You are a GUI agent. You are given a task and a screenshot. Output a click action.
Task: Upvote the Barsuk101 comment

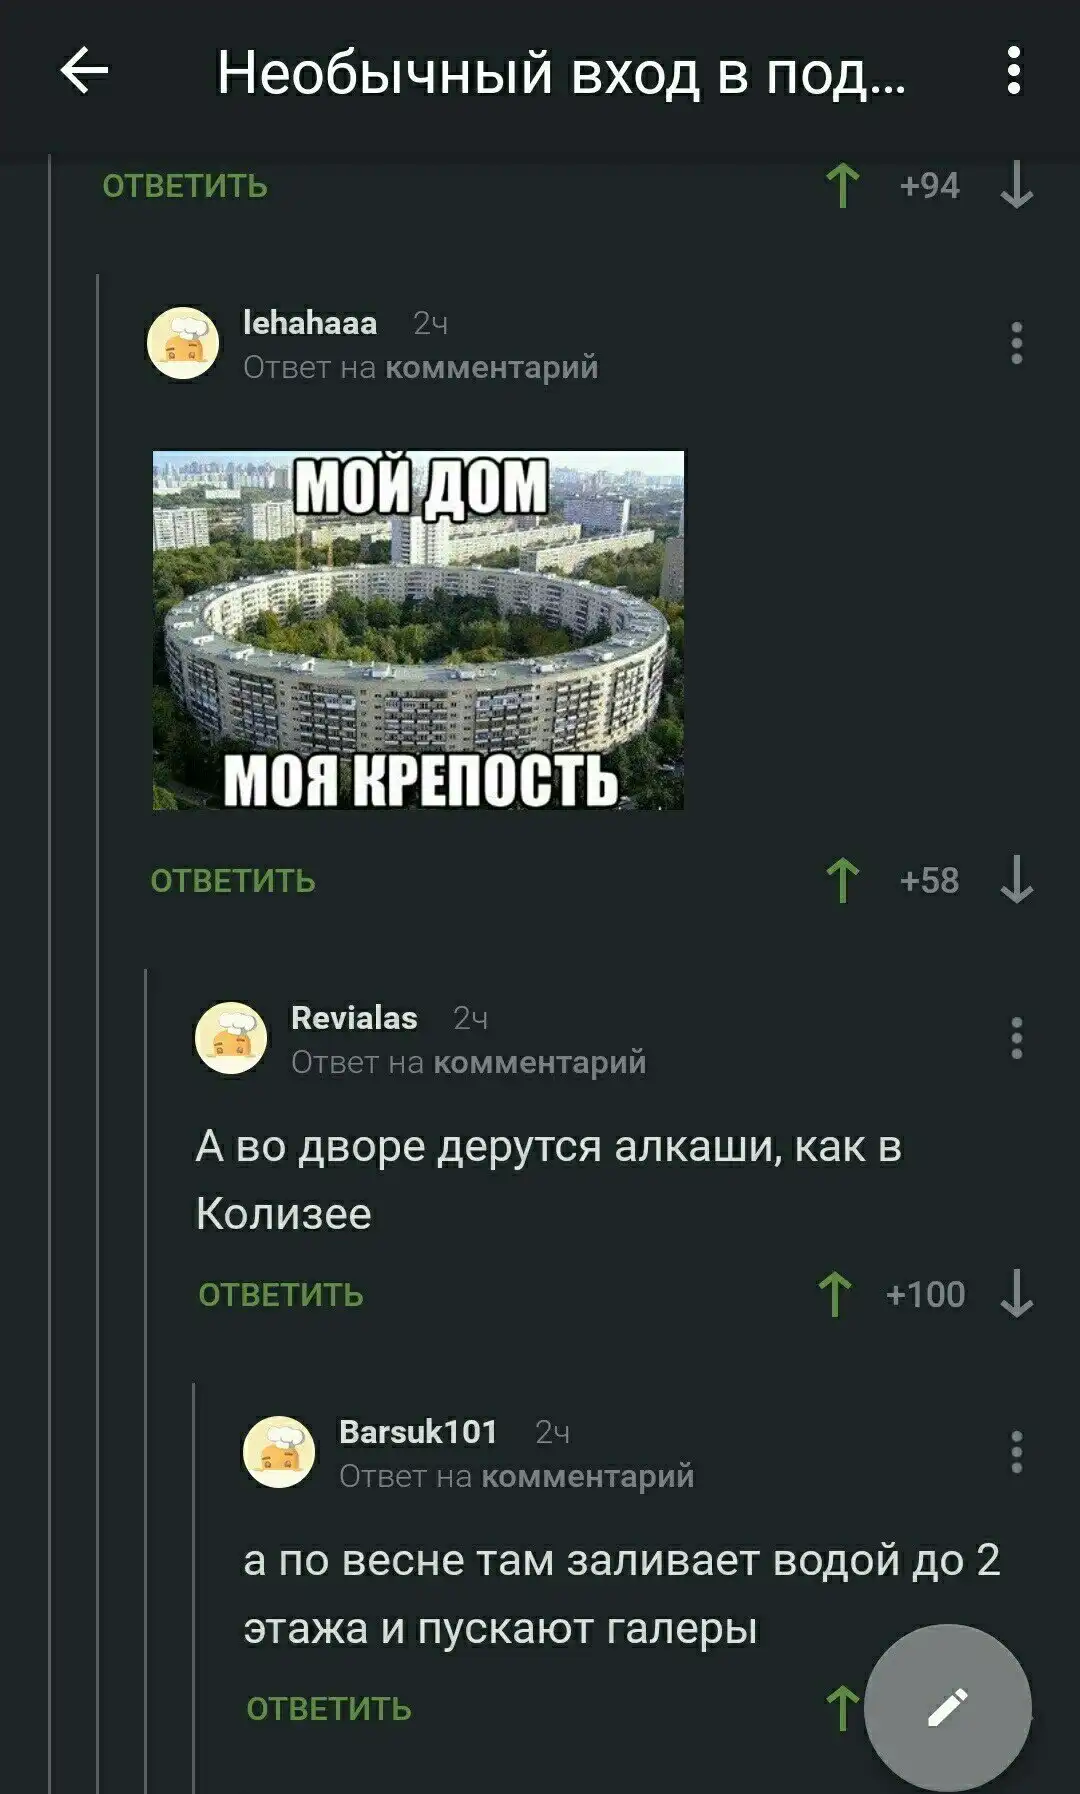click(x=842, y=1708)
